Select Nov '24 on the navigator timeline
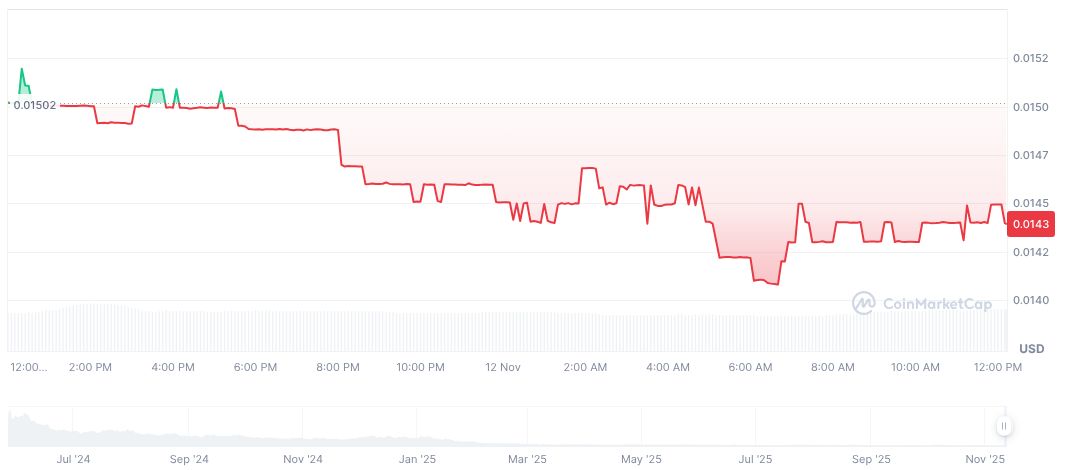The image size is (1072, 470). (x=302, y=459)
